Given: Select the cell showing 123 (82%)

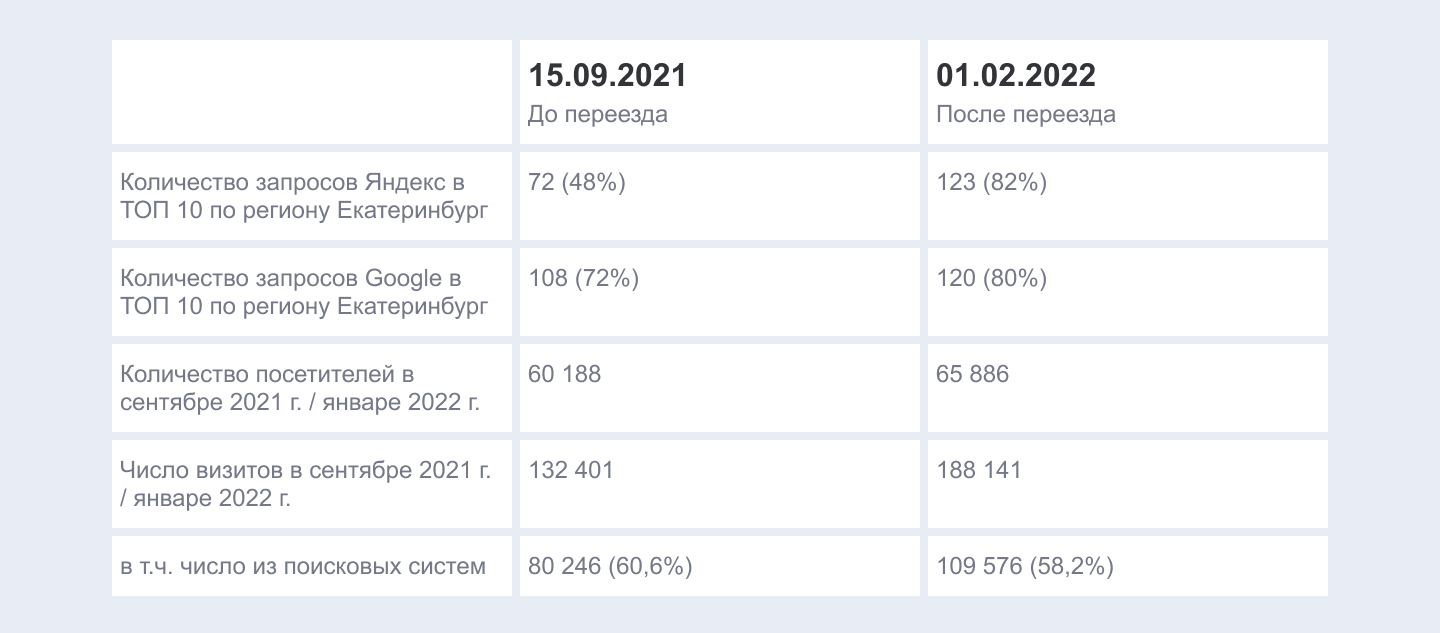Looking at the screenshot, I should (991, 184).
